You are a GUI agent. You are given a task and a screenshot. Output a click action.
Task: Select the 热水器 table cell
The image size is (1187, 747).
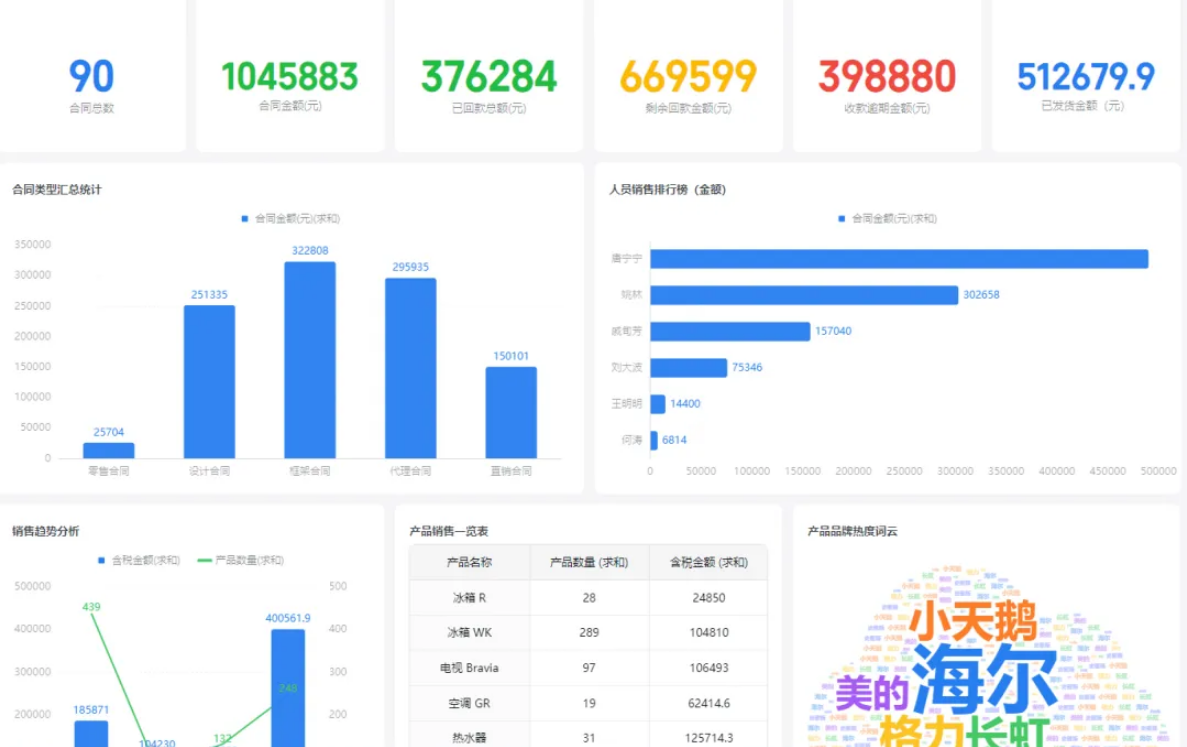469,736
